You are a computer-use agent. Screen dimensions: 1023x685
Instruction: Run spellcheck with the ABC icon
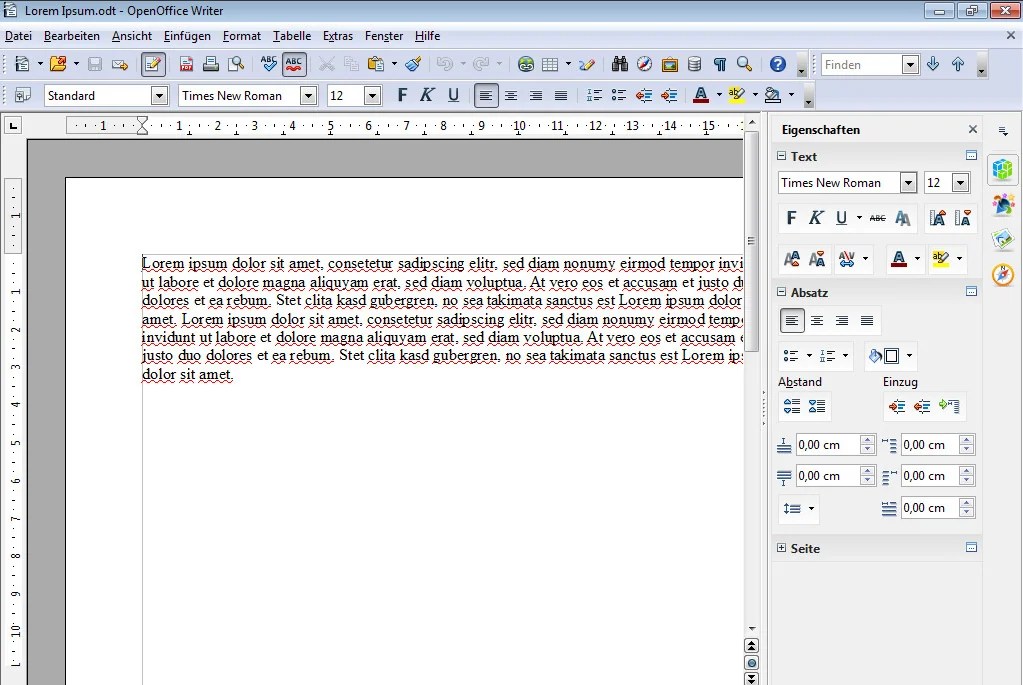pyautogui.click(x=267, y=63)
